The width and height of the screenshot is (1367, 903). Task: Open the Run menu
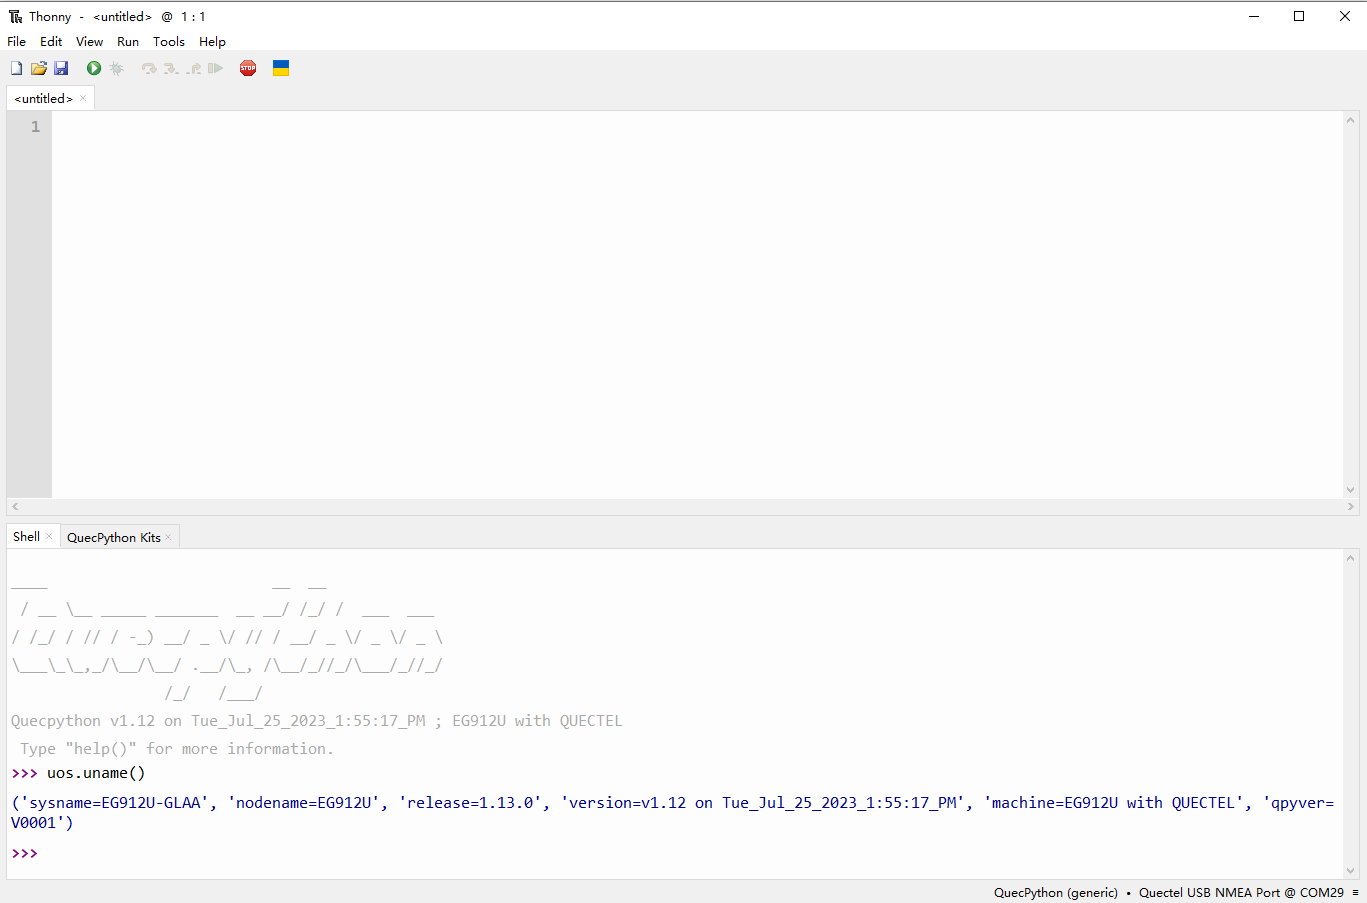tap(128, 41)
